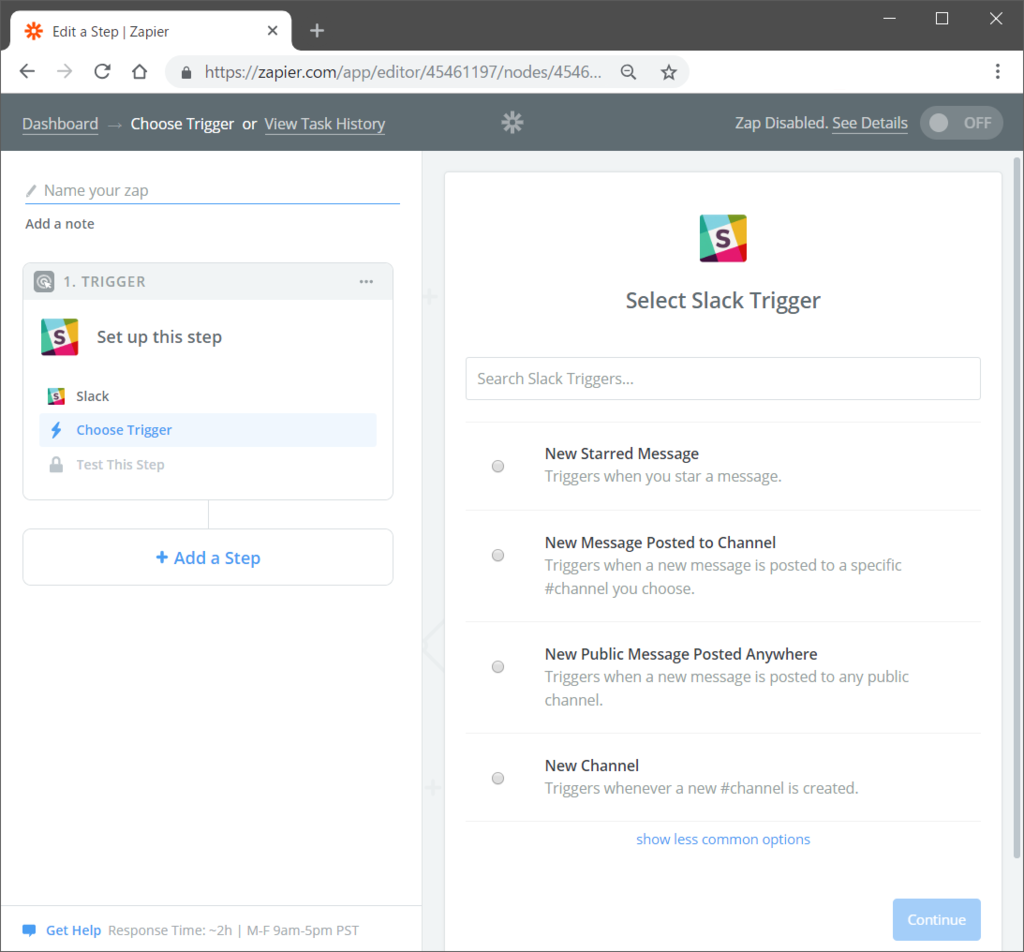Screen dimensions: 1024x952
Task: Select Choose Trigger in step list
Action: click(208, 430)
